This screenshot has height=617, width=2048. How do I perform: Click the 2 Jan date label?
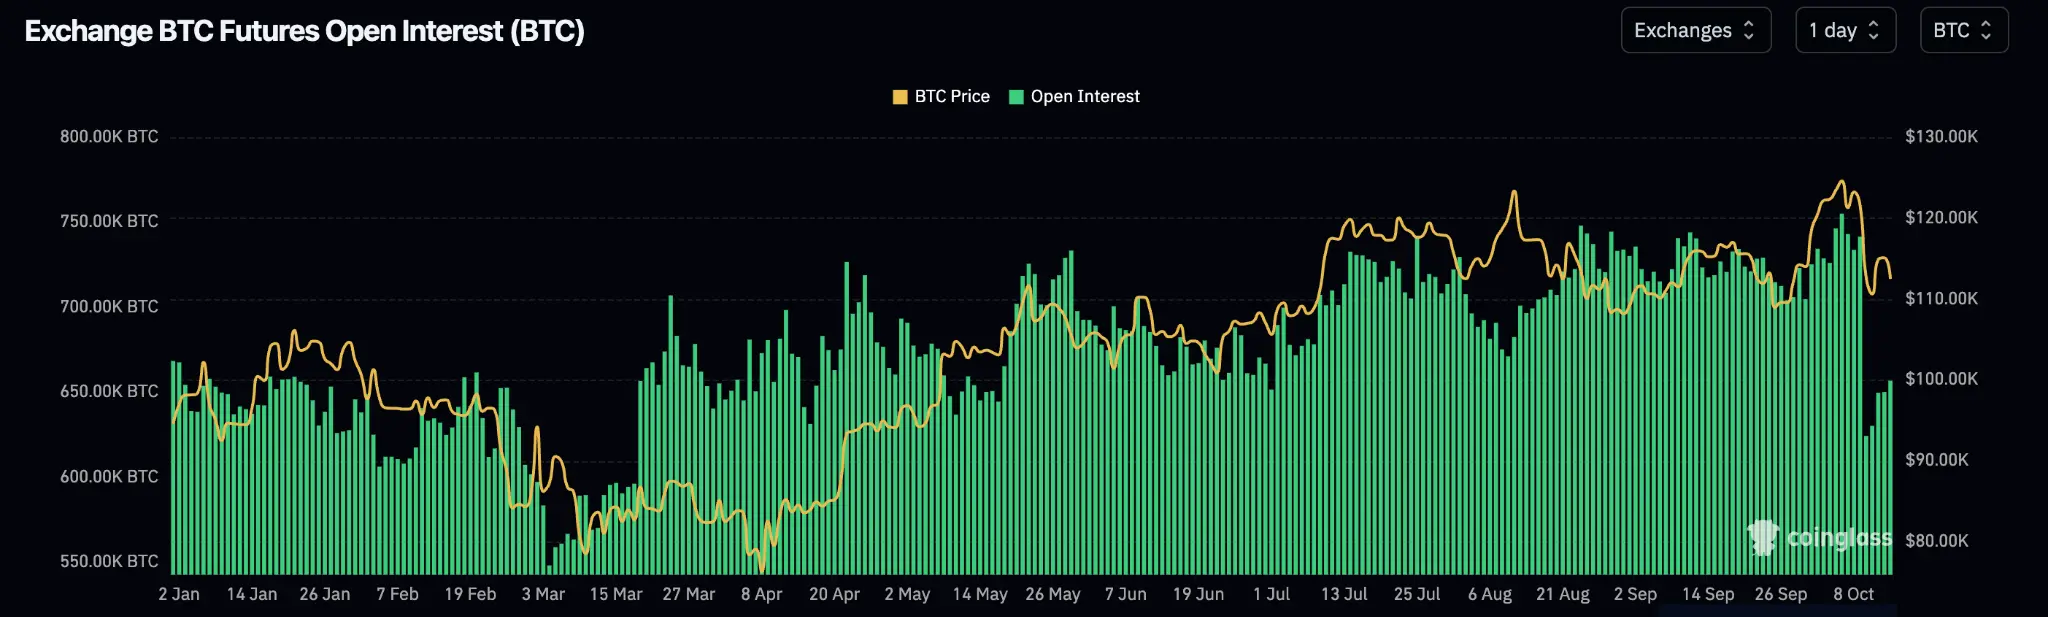179,594
